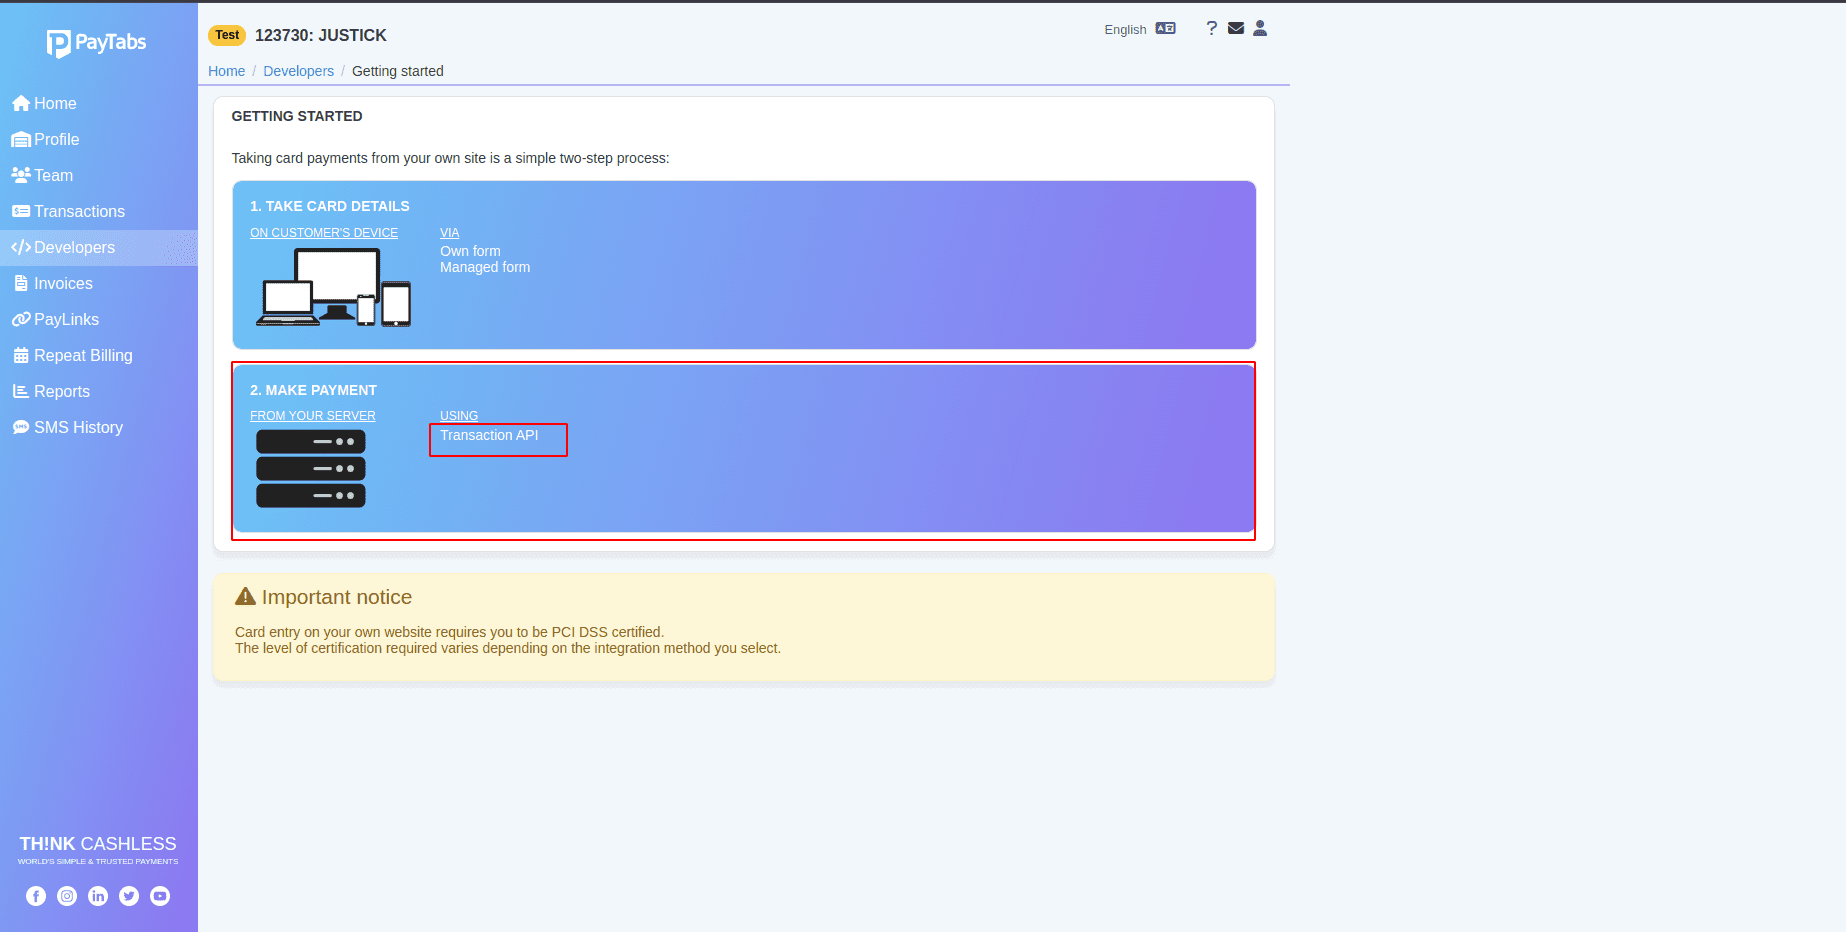This screenshot has width=1846, height=932.
Task: Open the YouTube social icon
Action: tap(160, 896)
